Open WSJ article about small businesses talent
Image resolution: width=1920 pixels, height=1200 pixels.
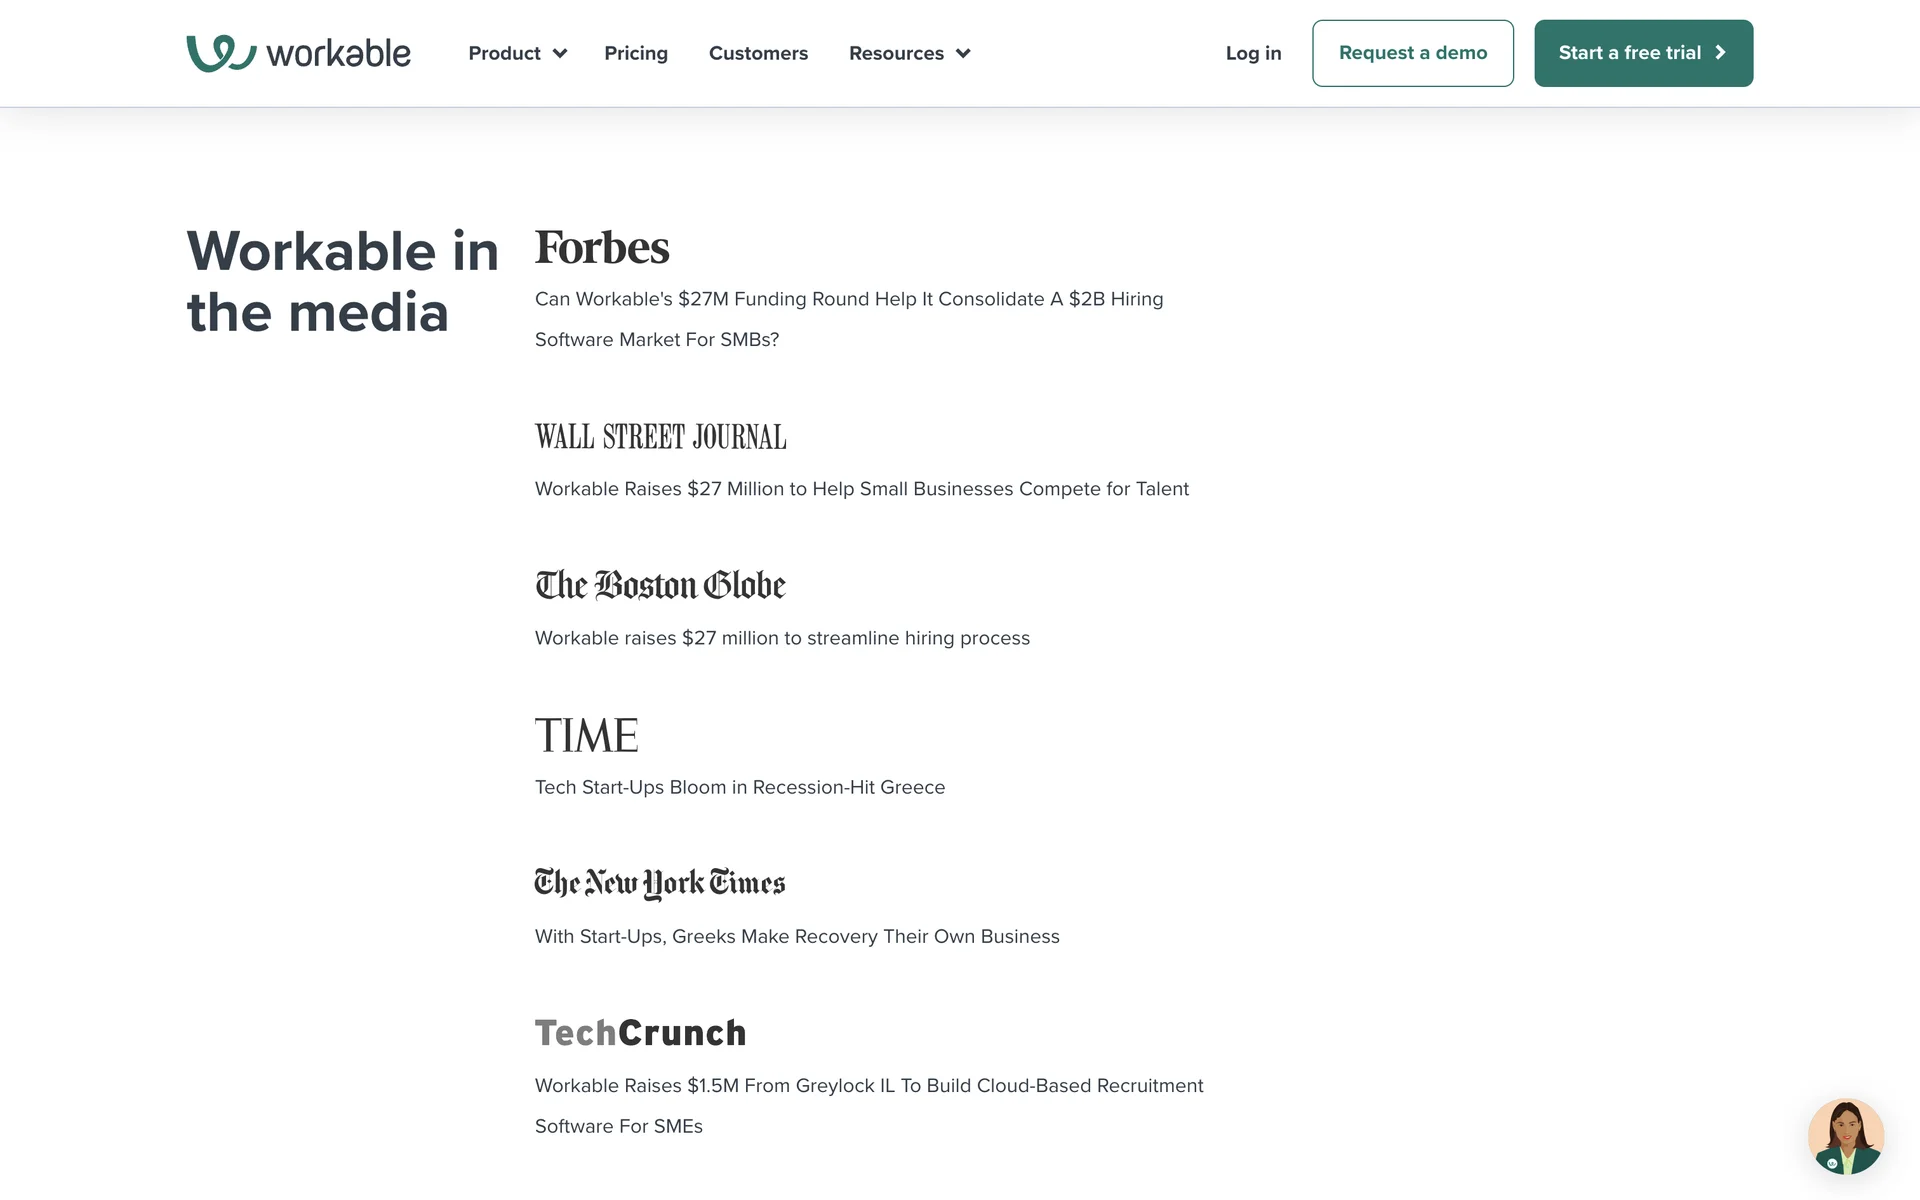[861, 489]
